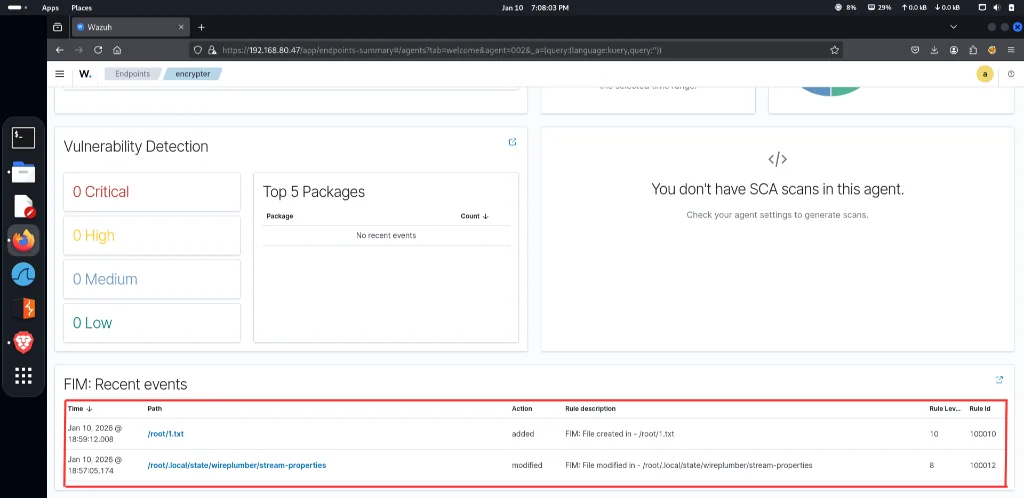Bookmark this page with star icon
Viewport: 1024px width, 498px height.
[834, 50]
